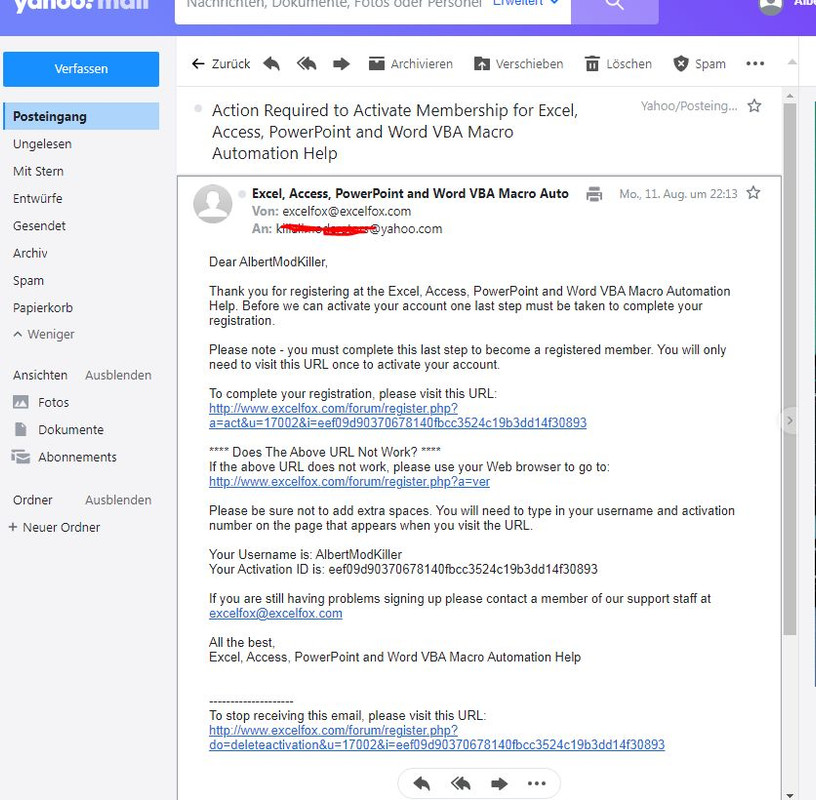Click the sender avatar icon
The height and width of the screenshot is (800, 816).
[212, 204]
